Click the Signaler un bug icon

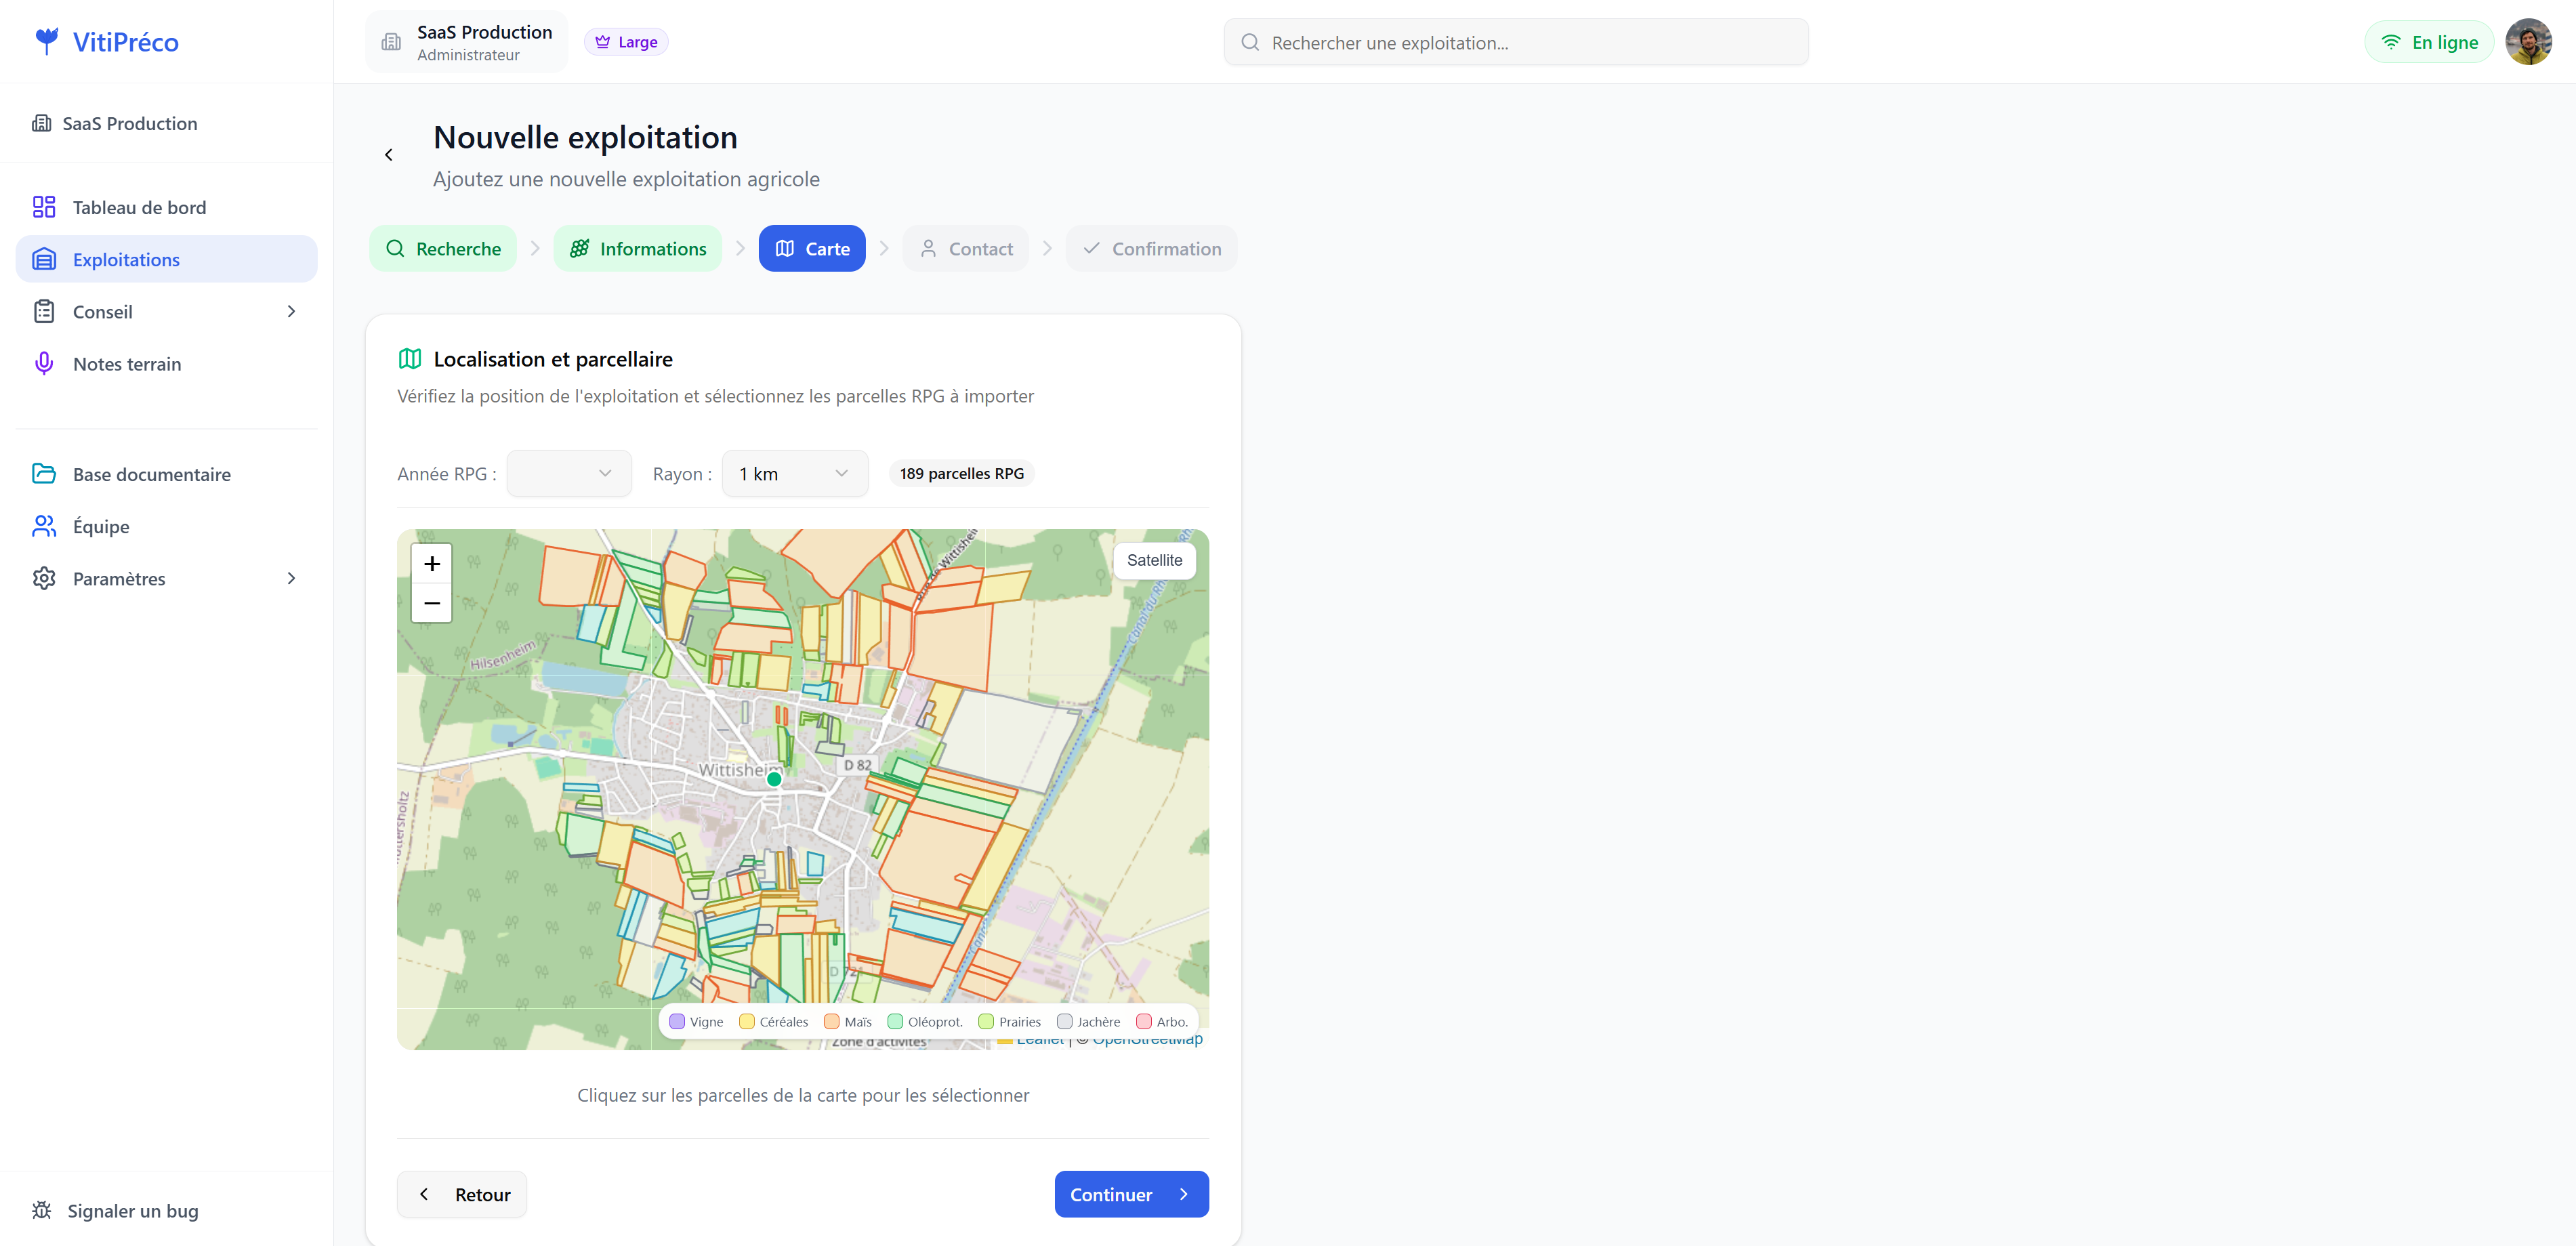[42, 1210]
